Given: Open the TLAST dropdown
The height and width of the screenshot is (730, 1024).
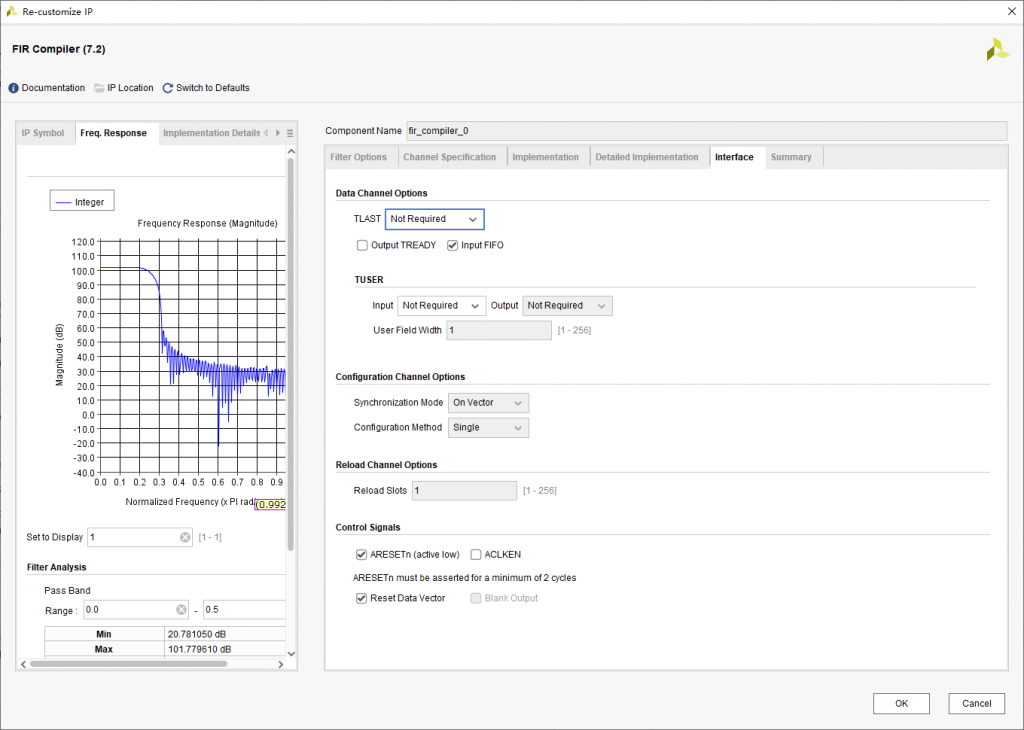Looking at the screenshot, I should pyautogui.click(x=434, y=219).
